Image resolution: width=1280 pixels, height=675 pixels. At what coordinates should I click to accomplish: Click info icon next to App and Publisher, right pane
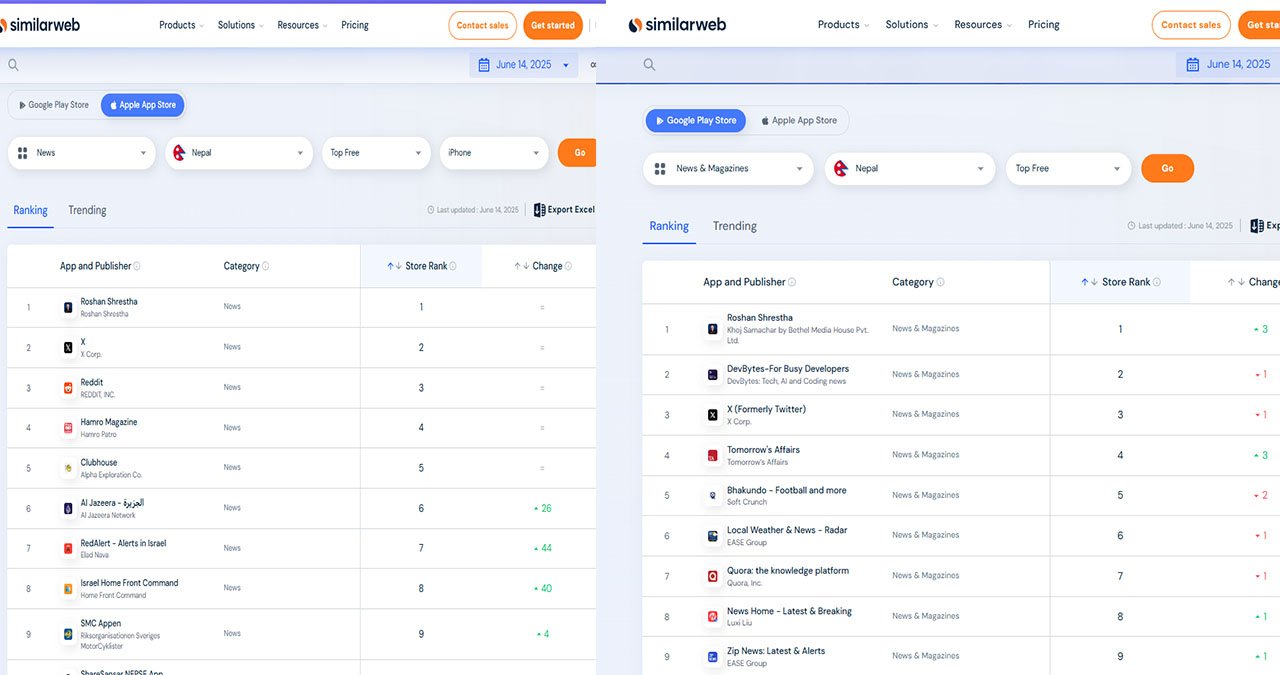click(x=792, y=282)
